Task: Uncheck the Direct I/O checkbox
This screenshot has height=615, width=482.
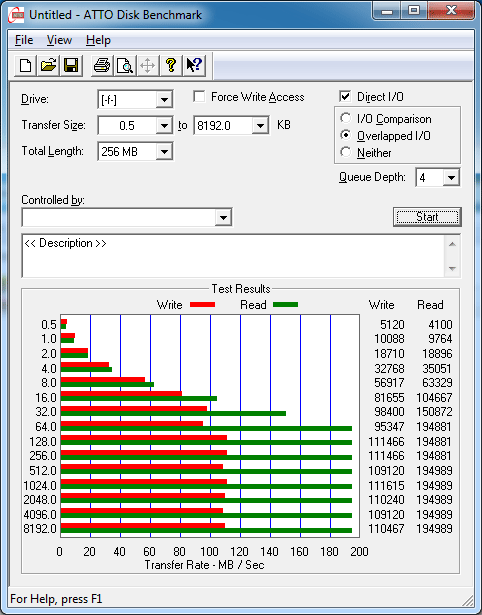Action: tap(345, 96)
